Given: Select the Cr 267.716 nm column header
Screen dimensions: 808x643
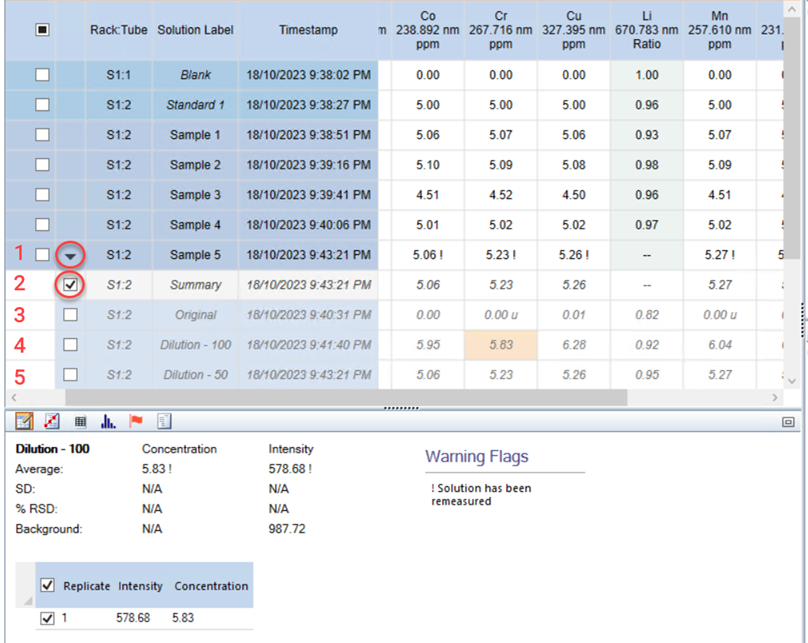Looking at the screenshot, I should pos(500,30).
